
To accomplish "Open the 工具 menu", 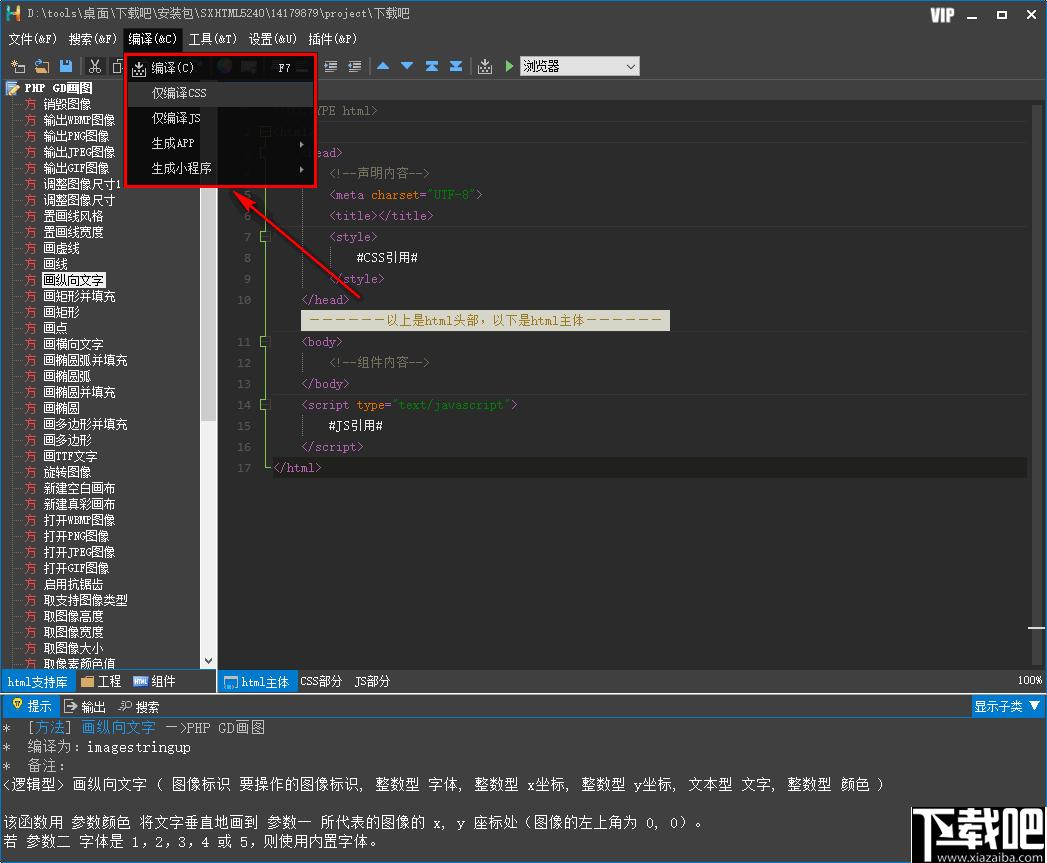I will coord(212,39).
